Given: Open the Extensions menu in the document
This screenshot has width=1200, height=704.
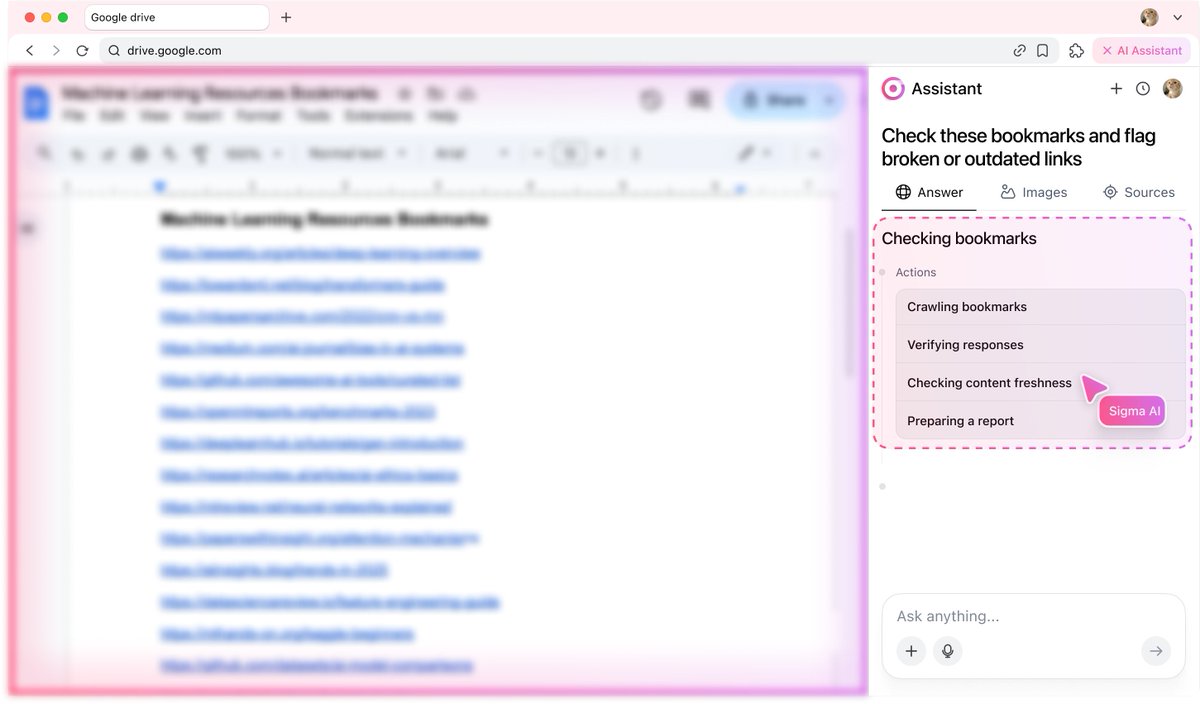Looking at the screenshot, I should (x=379, y=116).
